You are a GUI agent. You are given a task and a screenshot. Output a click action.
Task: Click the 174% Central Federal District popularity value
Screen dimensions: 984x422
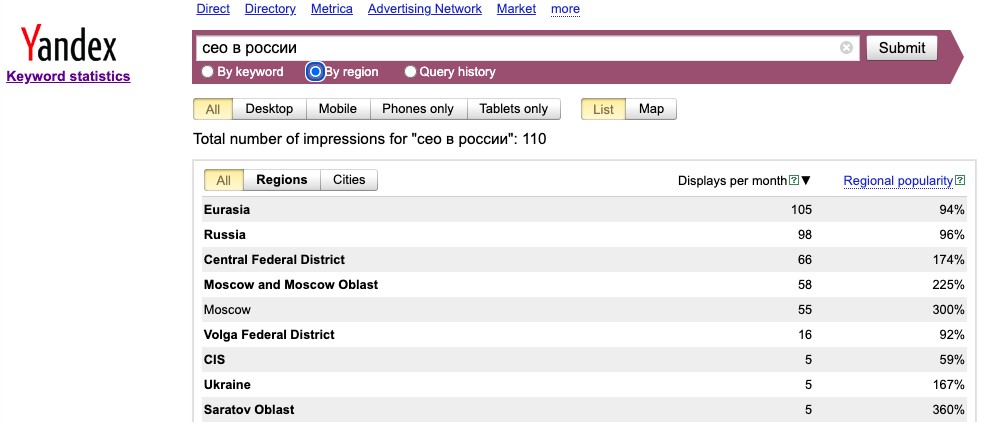click(x=949, y=259)
